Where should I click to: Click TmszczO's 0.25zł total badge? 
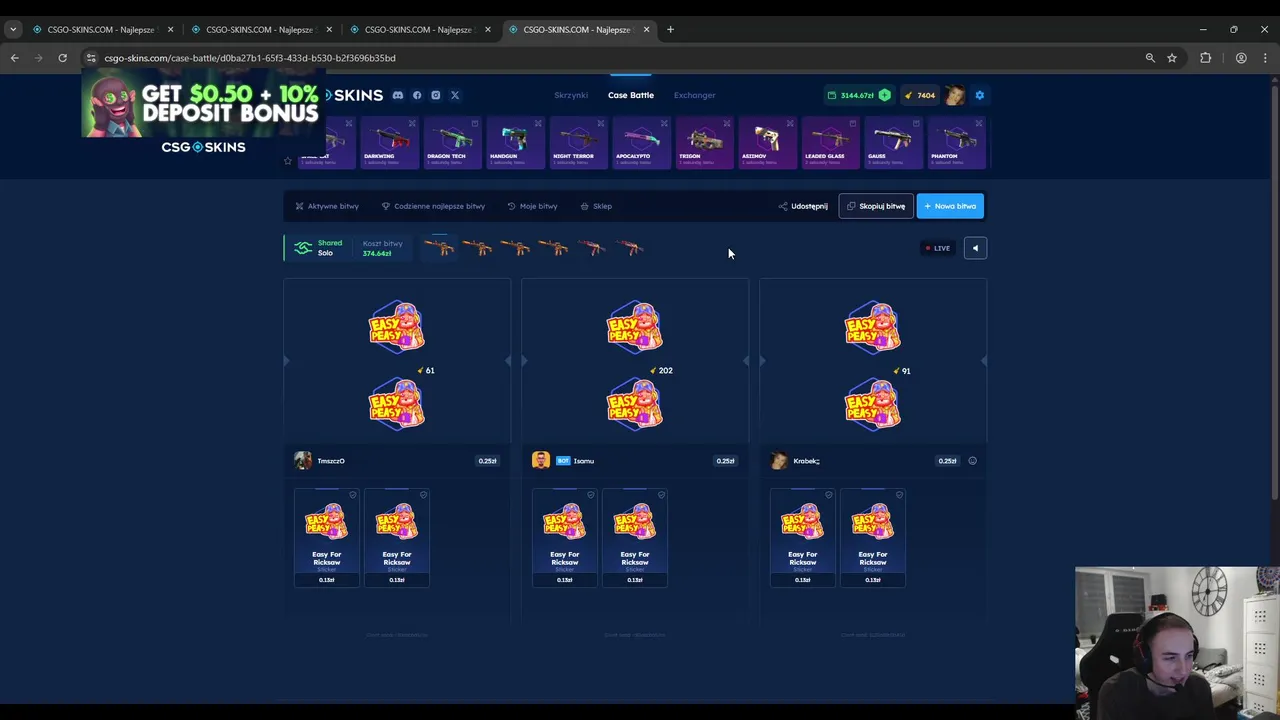pyautogui.click(x=488, y=461)
